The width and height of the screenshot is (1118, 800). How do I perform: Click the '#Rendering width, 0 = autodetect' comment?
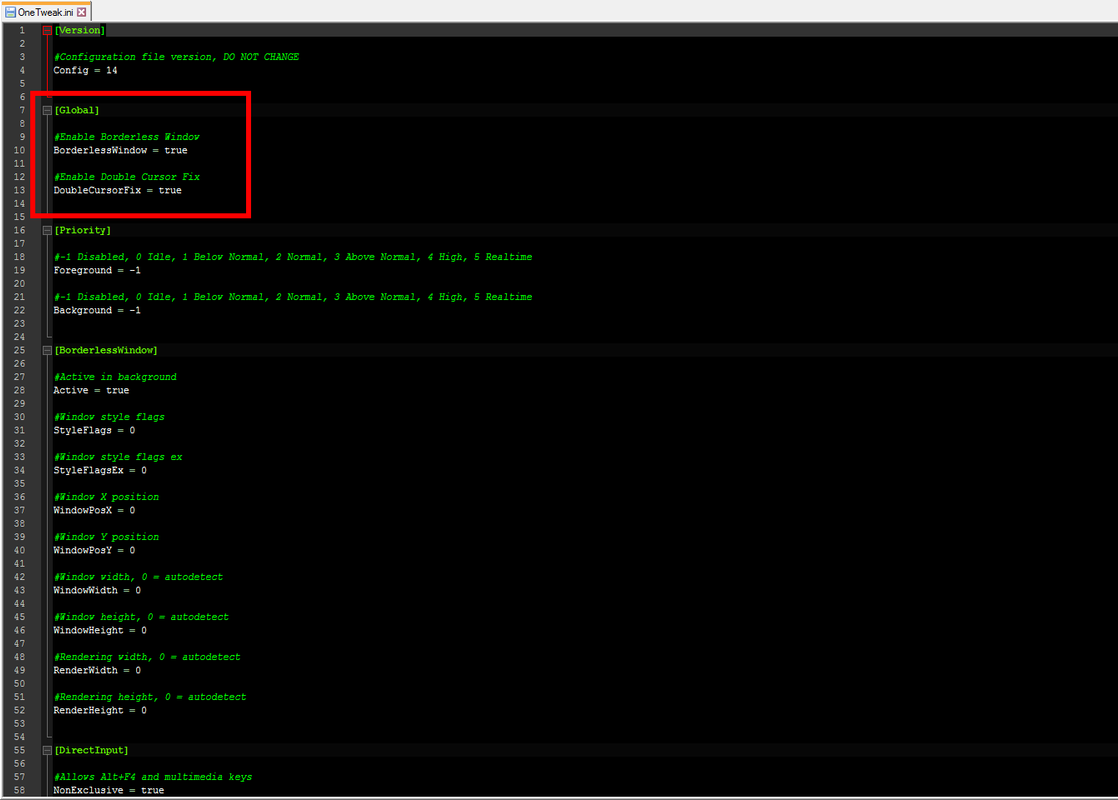click(147, 656)
